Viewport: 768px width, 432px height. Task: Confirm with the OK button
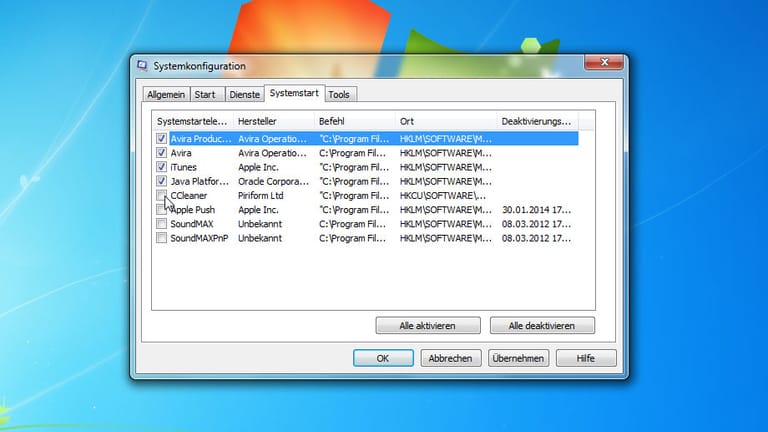point(383,358)
